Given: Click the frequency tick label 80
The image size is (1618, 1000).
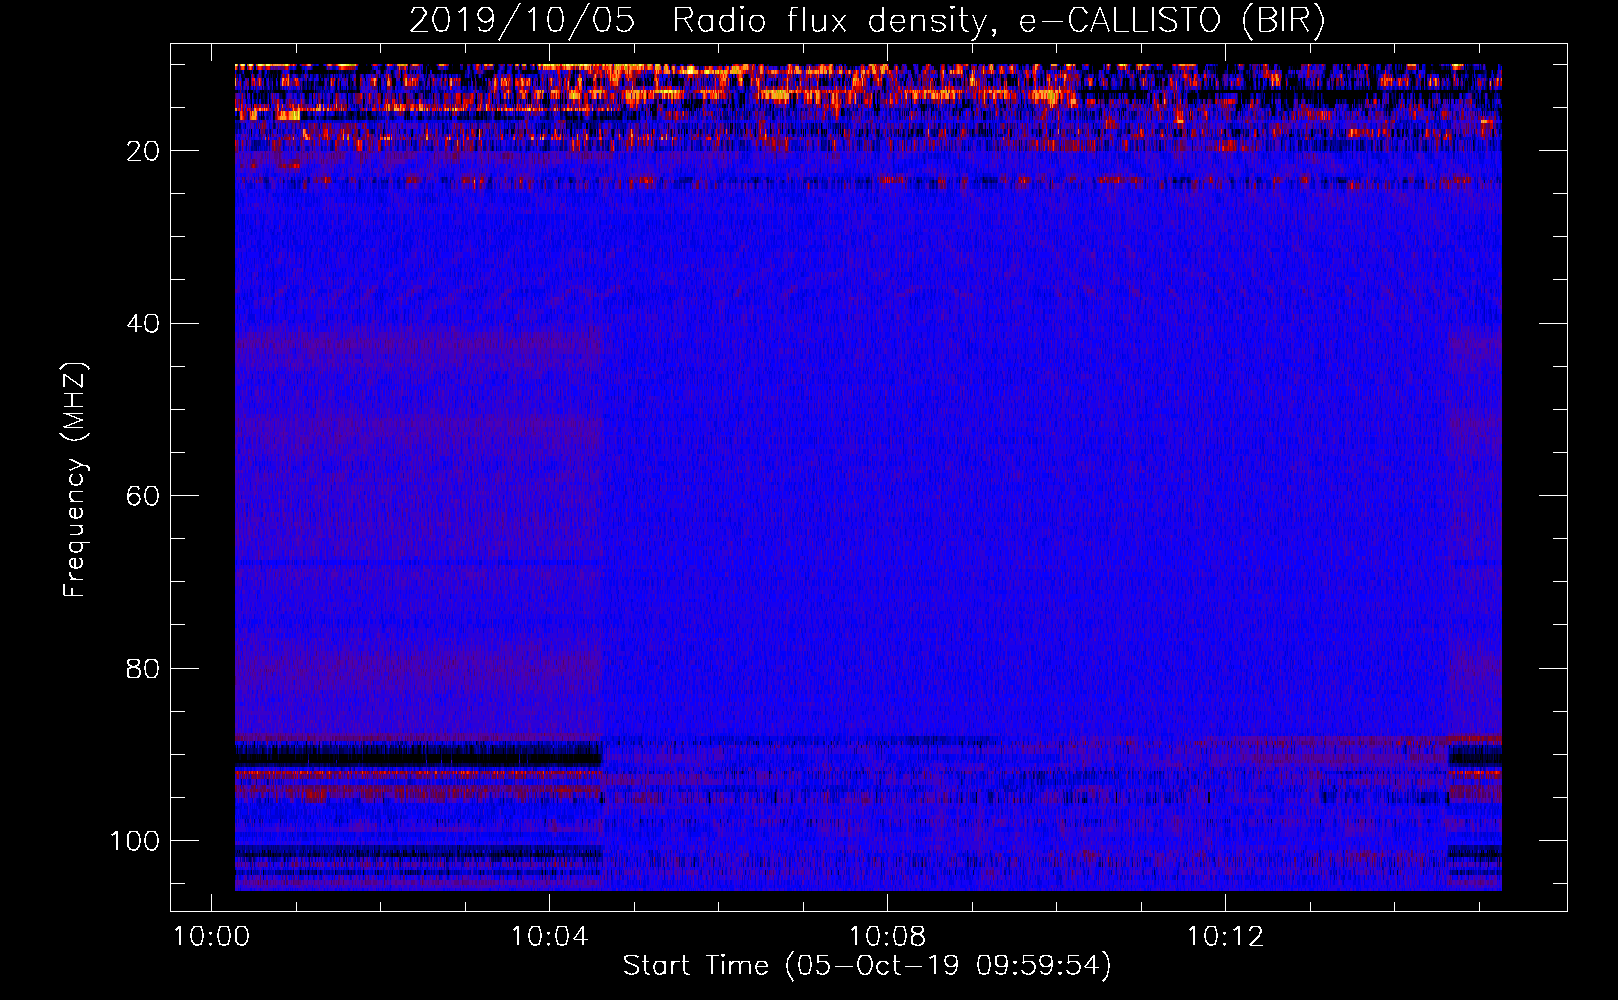Looking at the screenshot, I should (143, 668).
